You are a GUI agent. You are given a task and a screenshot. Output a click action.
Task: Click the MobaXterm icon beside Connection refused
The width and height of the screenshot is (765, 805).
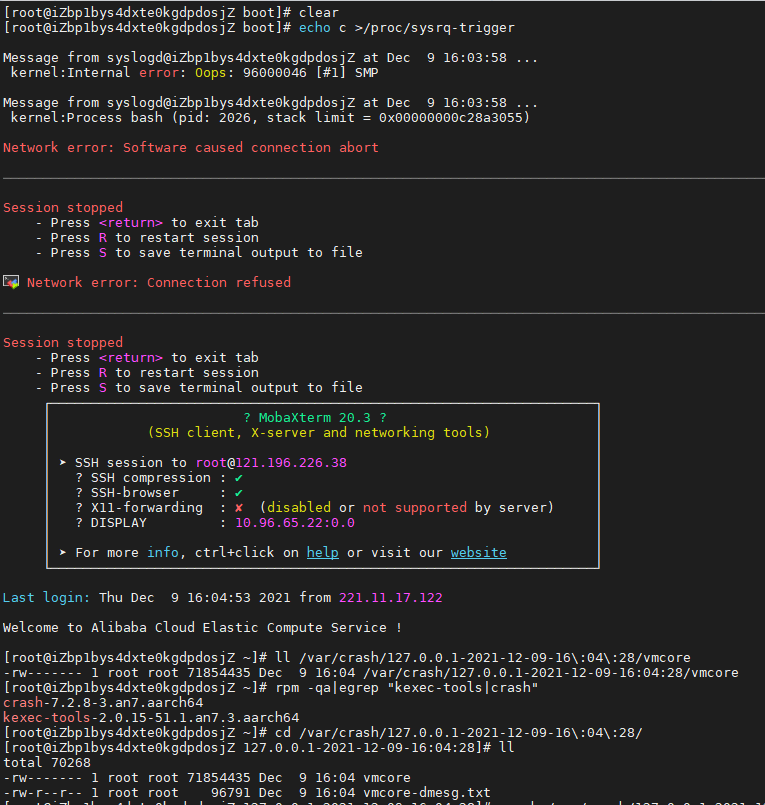coord(11,282)
